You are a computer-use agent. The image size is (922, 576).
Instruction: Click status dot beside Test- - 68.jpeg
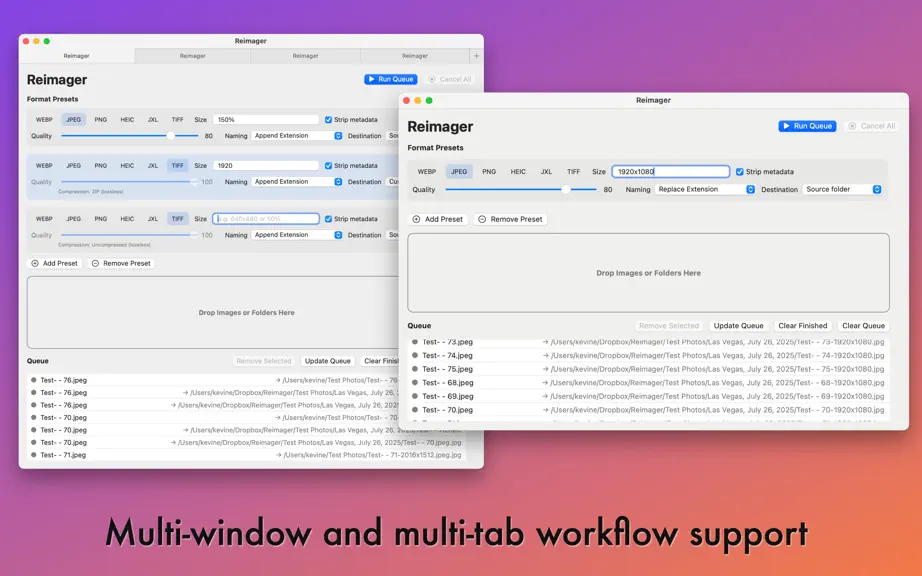pyautogui.click(x=415, y=383)
